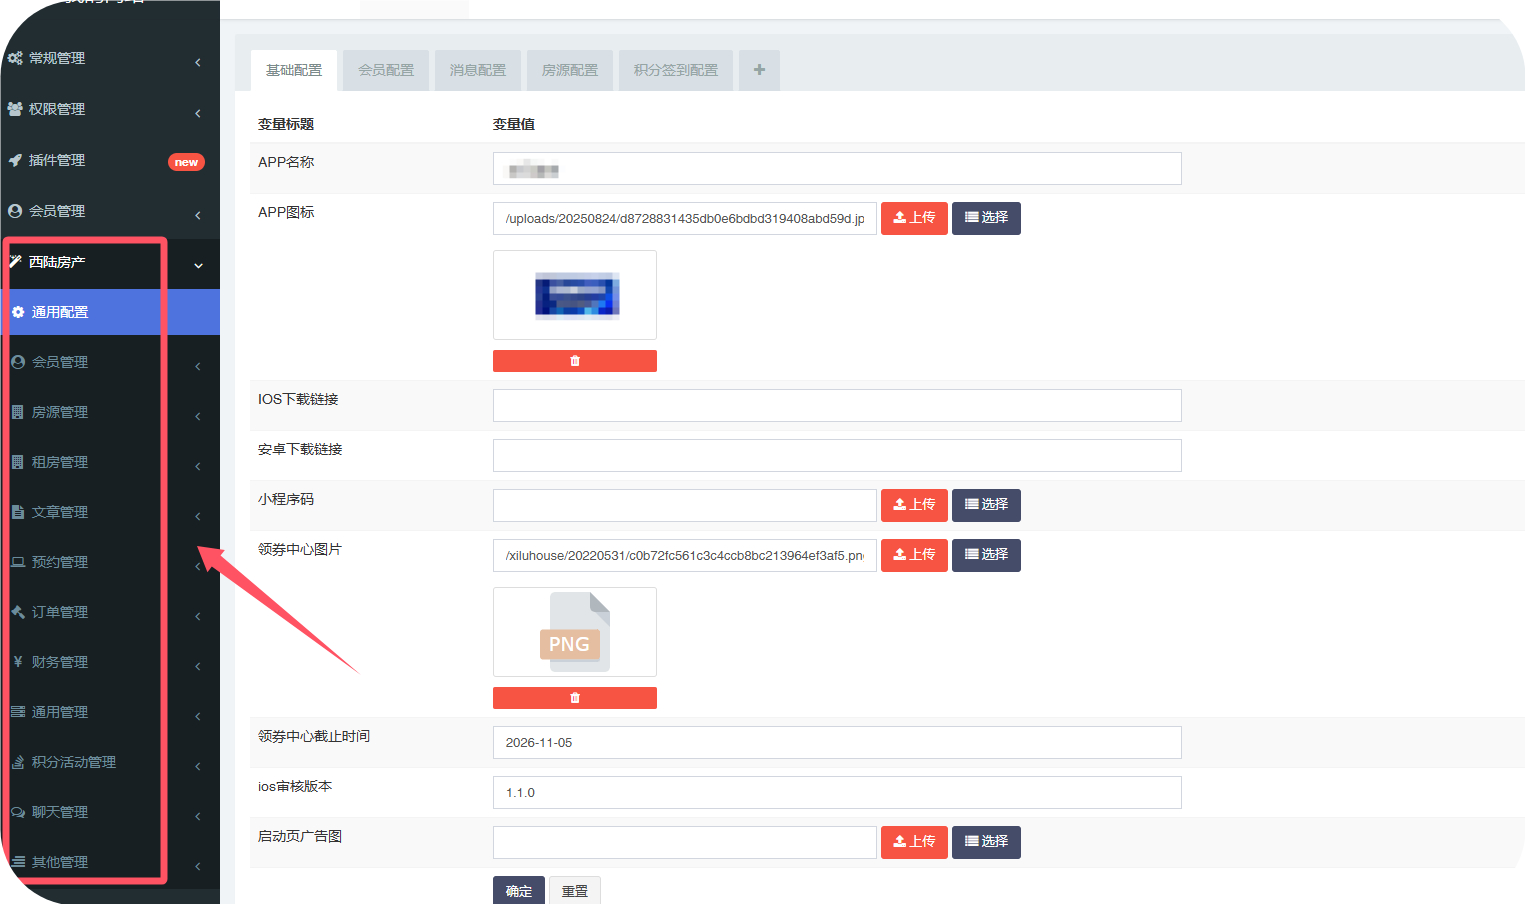This screenshot has height=905, width=1525.
Task: Click 选择 button for 启动页广告图
Action: click(x=986, y=842)
